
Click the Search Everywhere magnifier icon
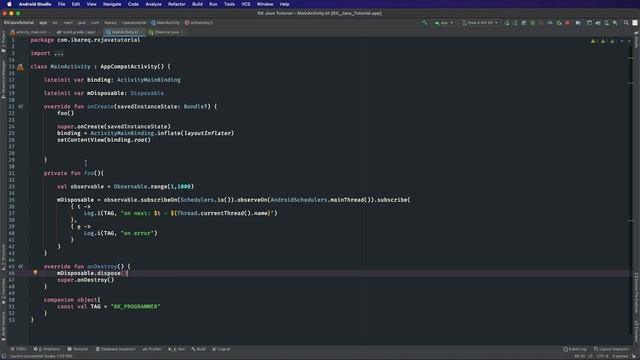point(626,23)
